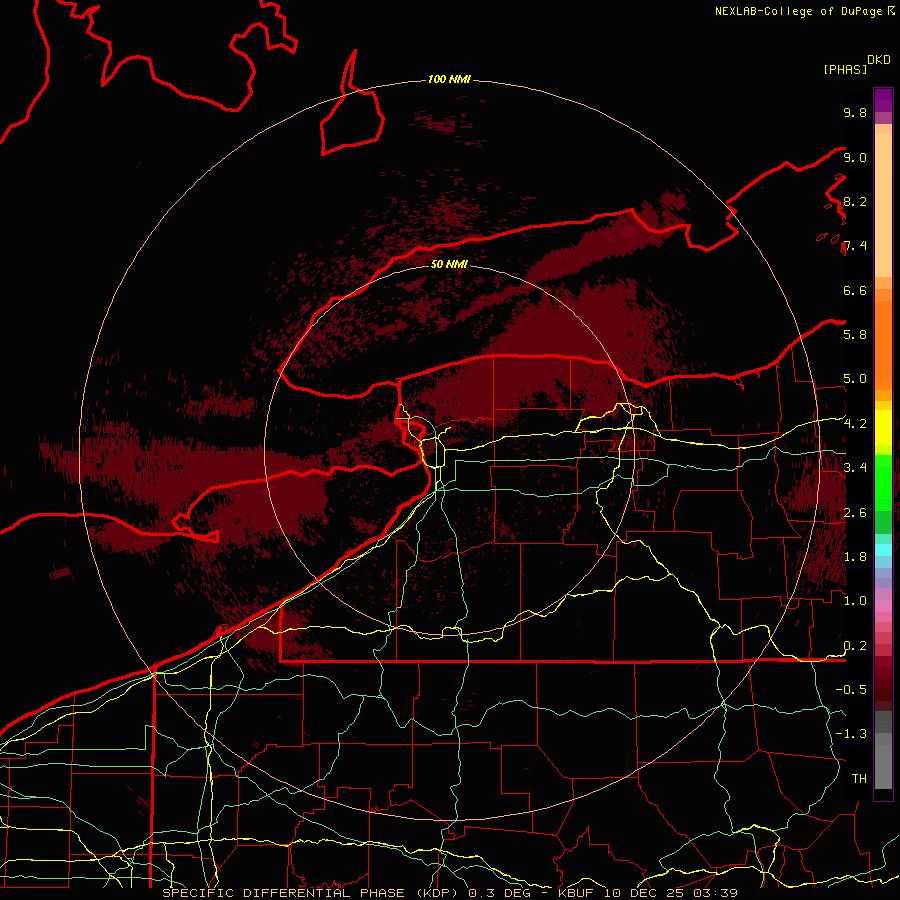Click the 9.8 value on the scale
This screenshot has width=900, height=900.
tap(855, 112)
